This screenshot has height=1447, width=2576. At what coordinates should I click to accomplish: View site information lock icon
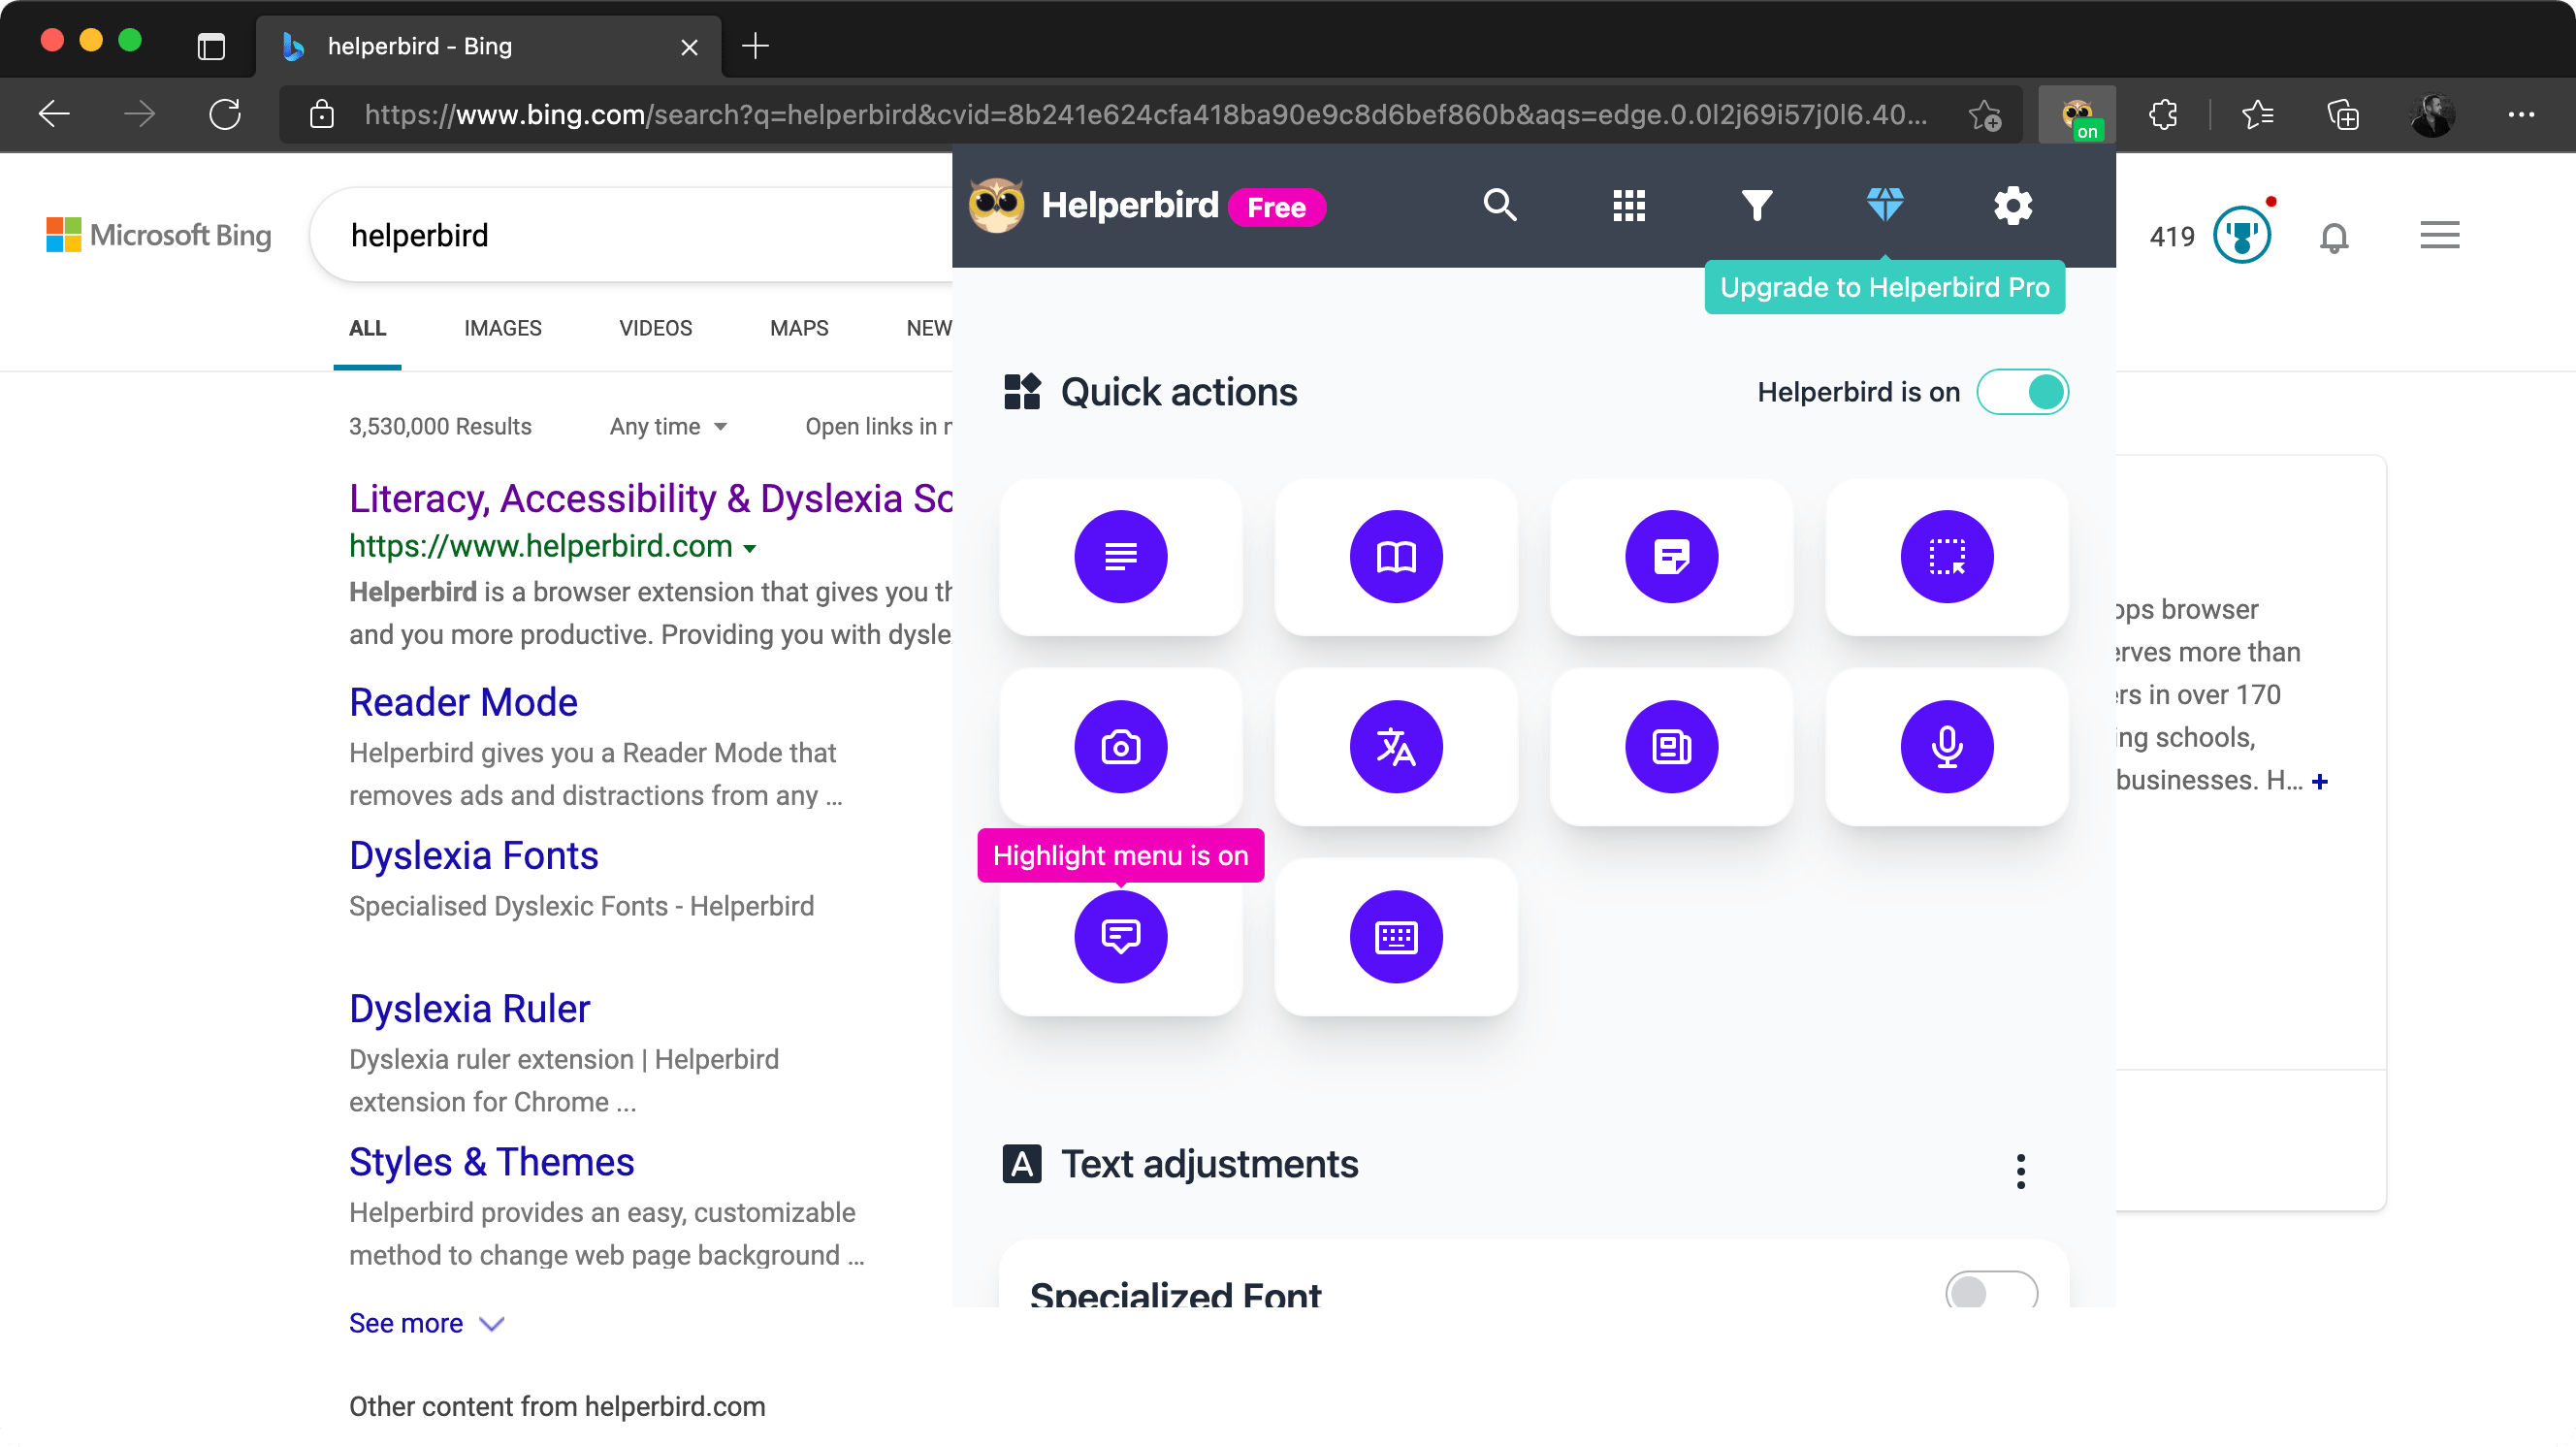click(x=321, y=115)
